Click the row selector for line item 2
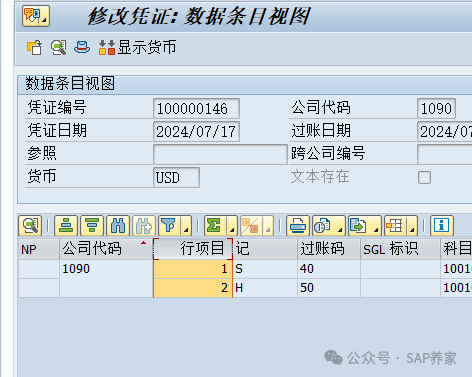This screenshot has width=472, height=377. [x=39, y=288]
